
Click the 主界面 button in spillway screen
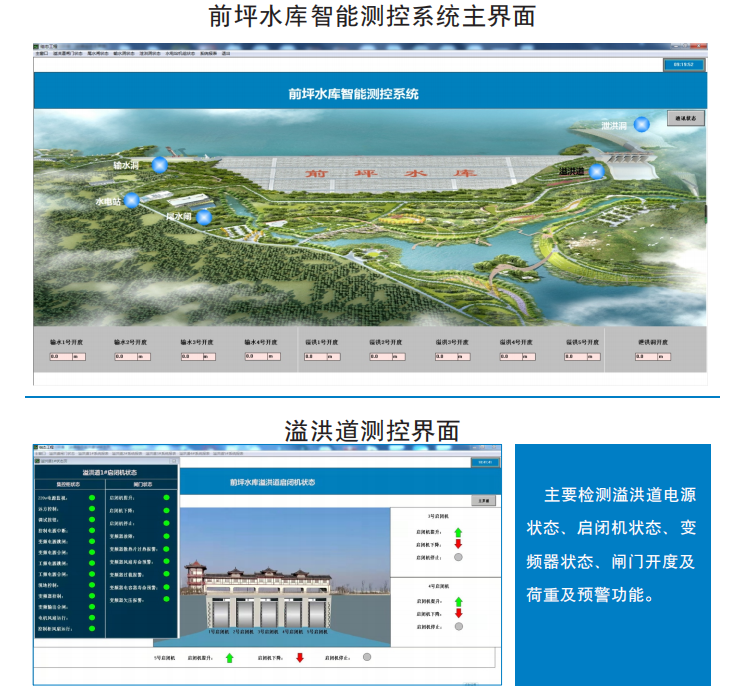tap(484, 500)
